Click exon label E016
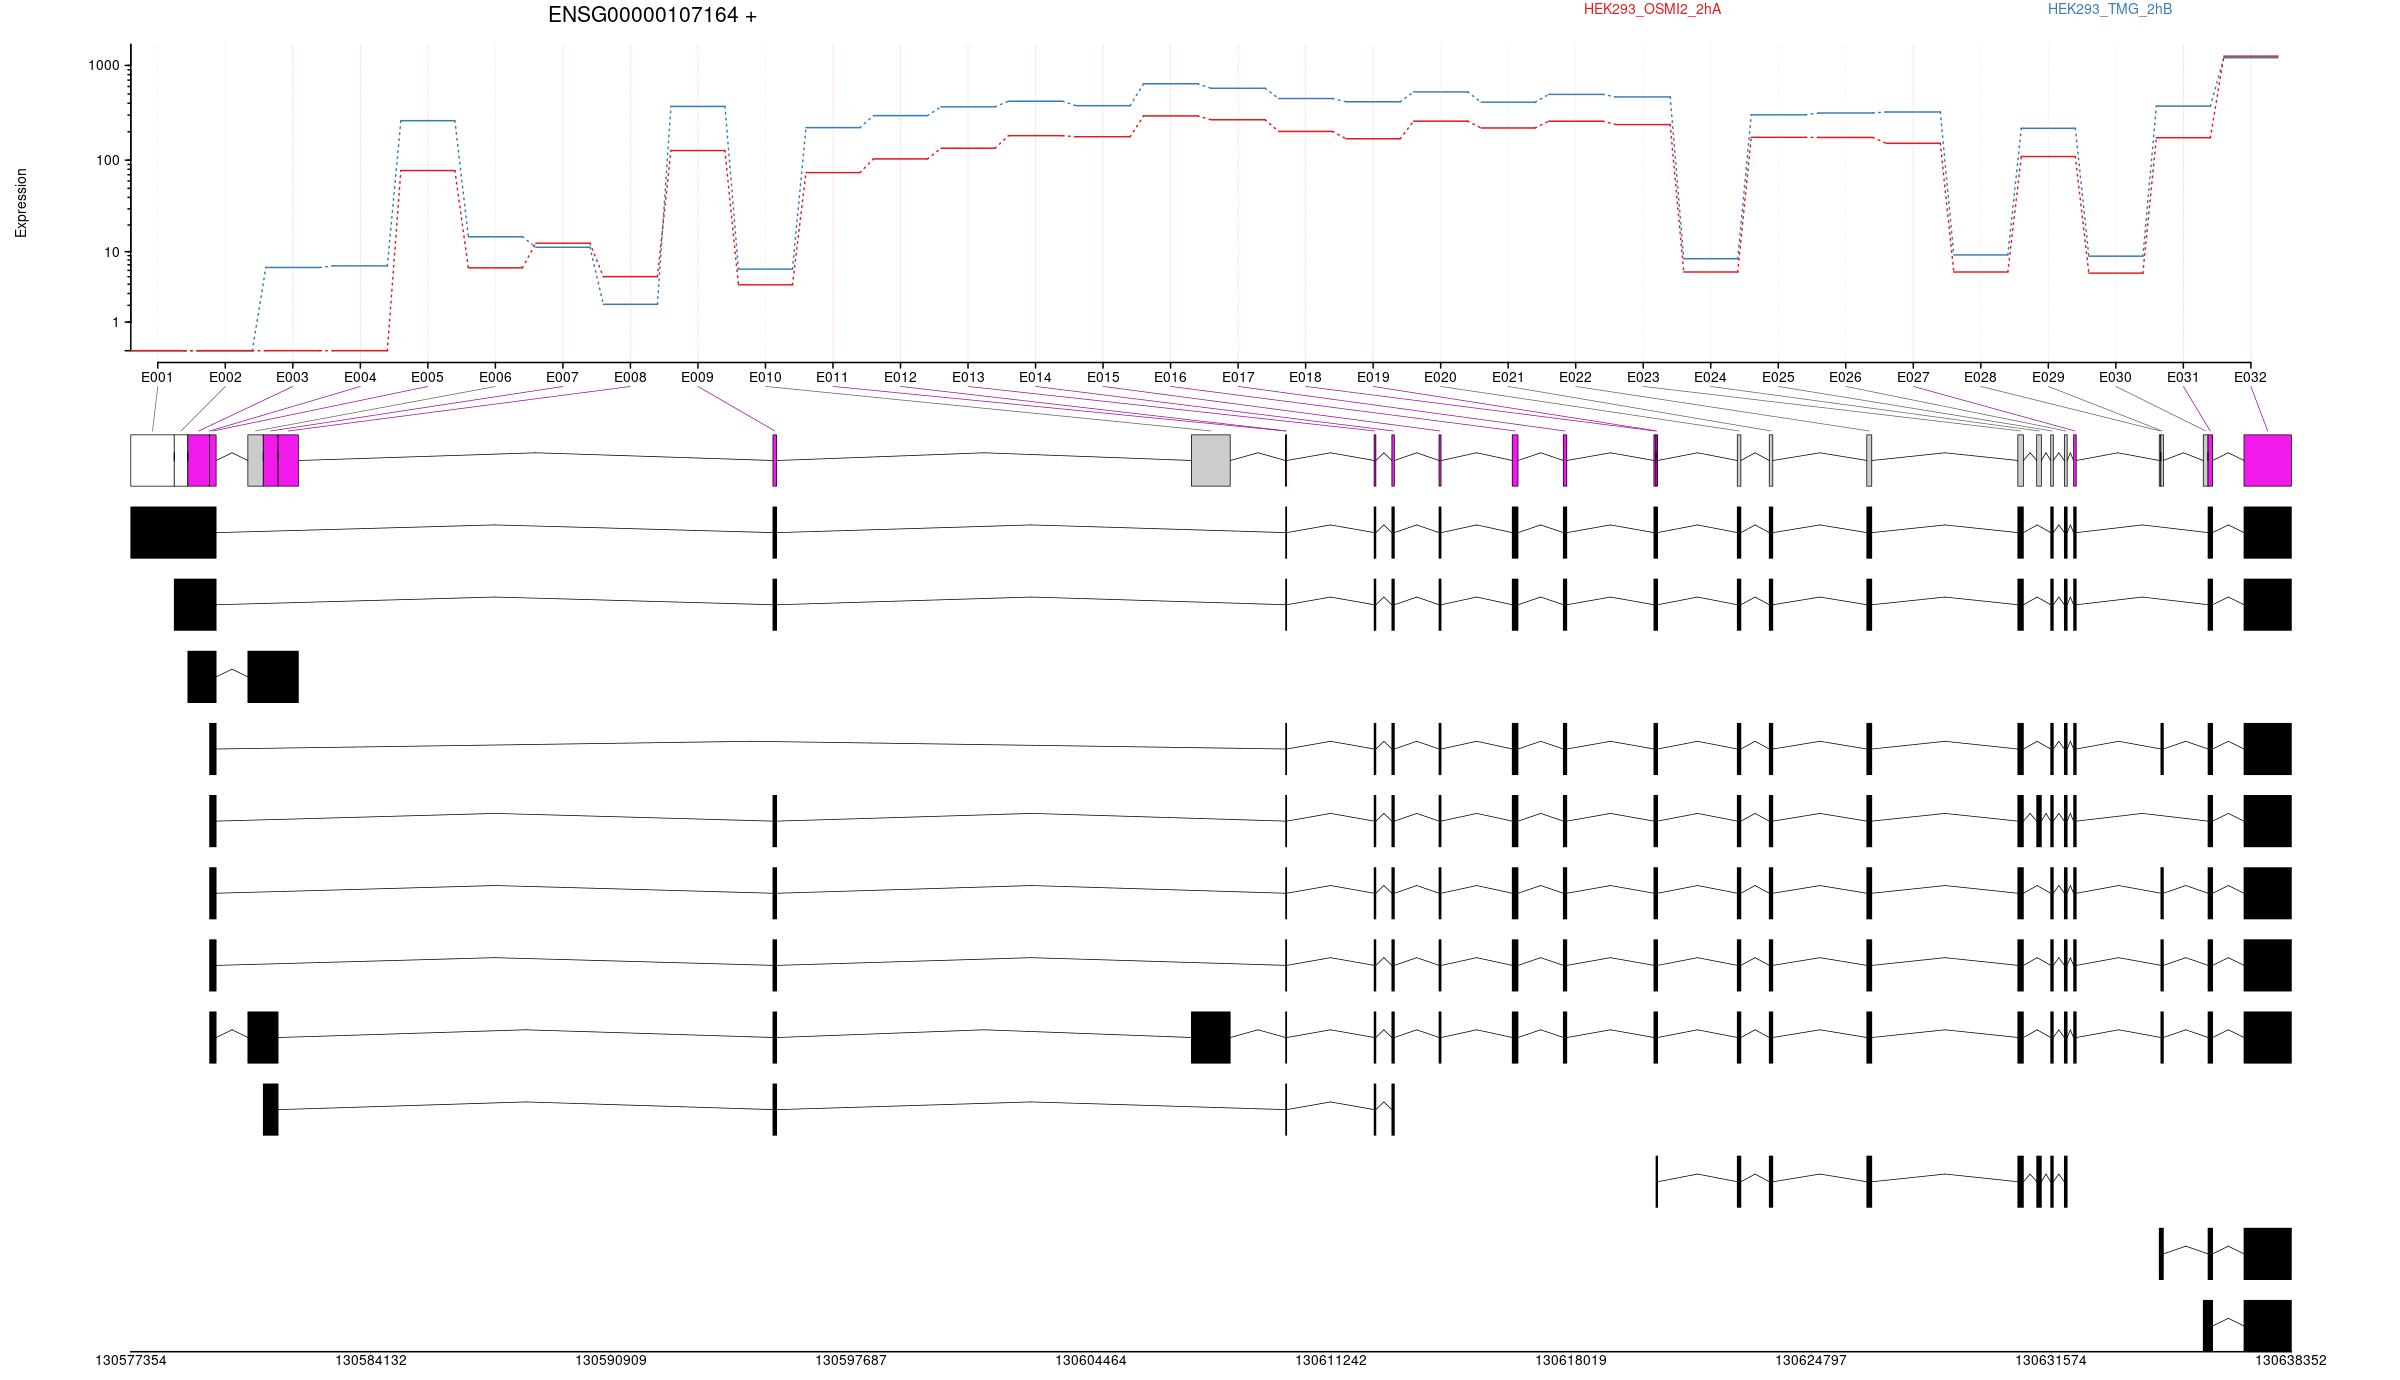 pyautogui.click(x=1170, y=377)
